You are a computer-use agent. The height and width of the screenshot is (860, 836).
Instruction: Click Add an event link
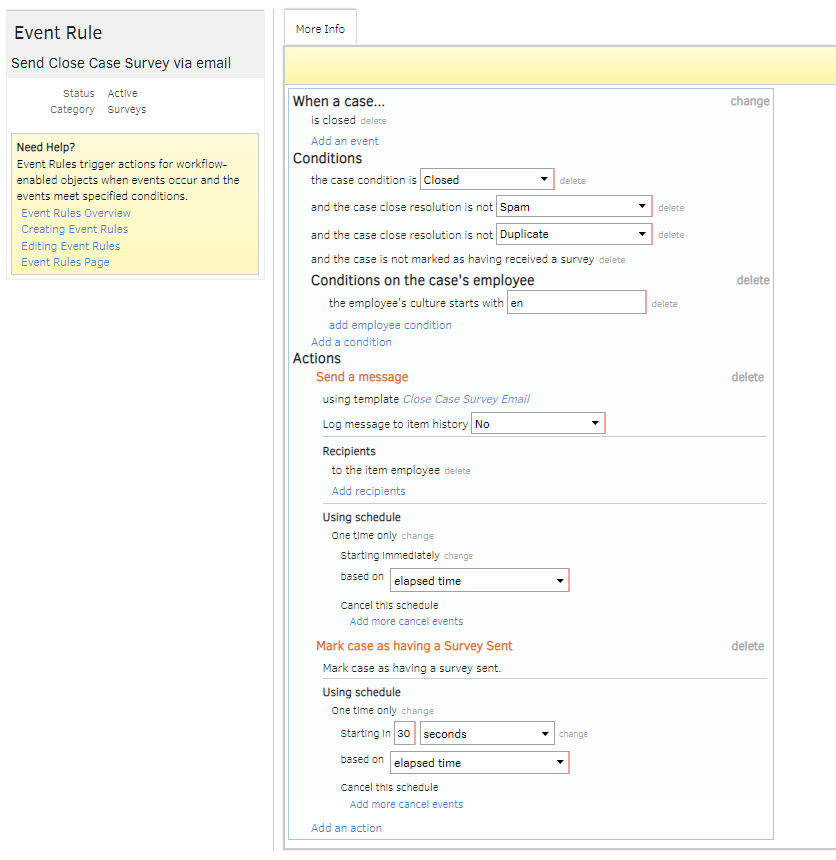(344, 141)
